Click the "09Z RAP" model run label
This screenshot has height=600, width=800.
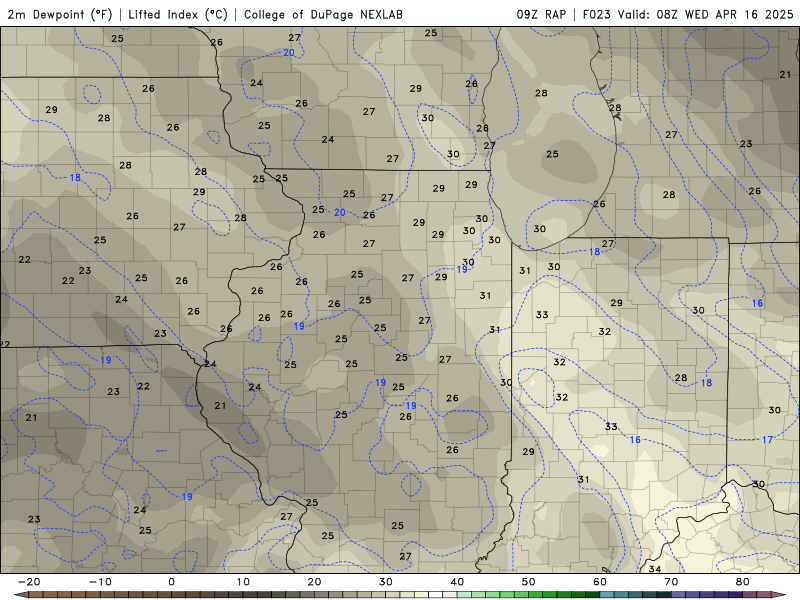pos(541,14)
